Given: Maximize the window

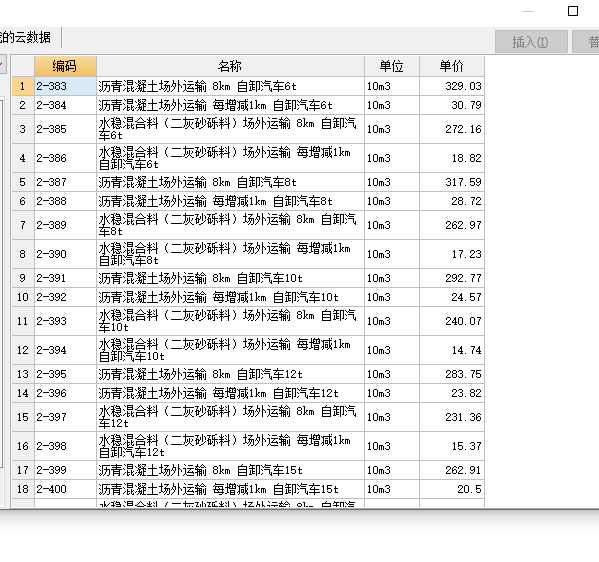Looking at the screenshot, I should point(573,11).
